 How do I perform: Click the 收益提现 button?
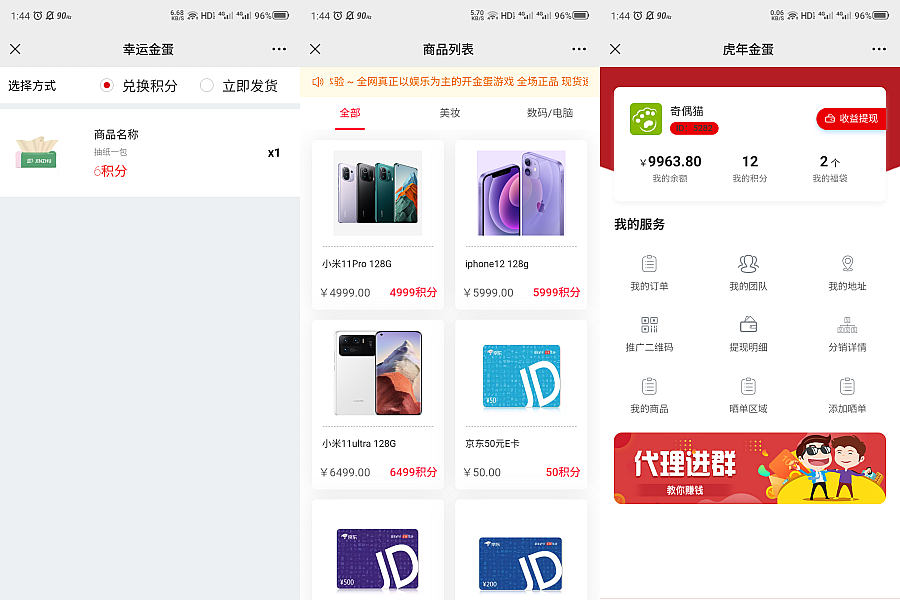(x=851, y=118)
